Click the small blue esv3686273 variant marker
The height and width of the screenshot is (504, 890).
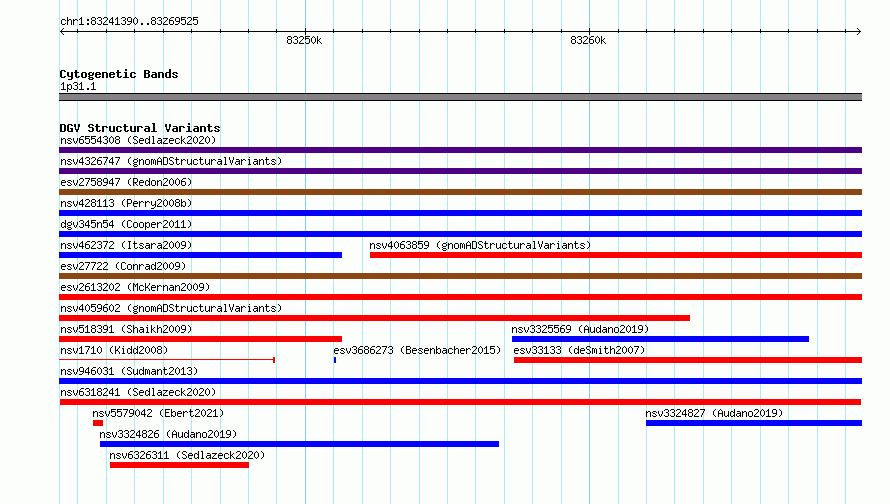[x=335, y=360]
